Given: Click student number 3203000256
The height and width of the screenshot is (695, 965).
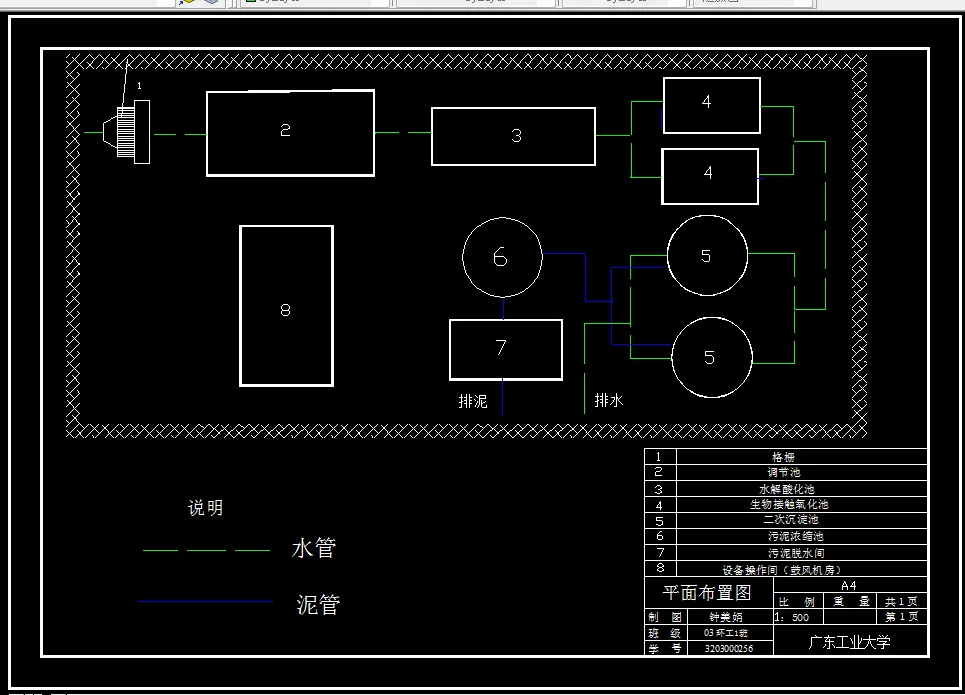Looking at the screenshot, I should (729, 648).
